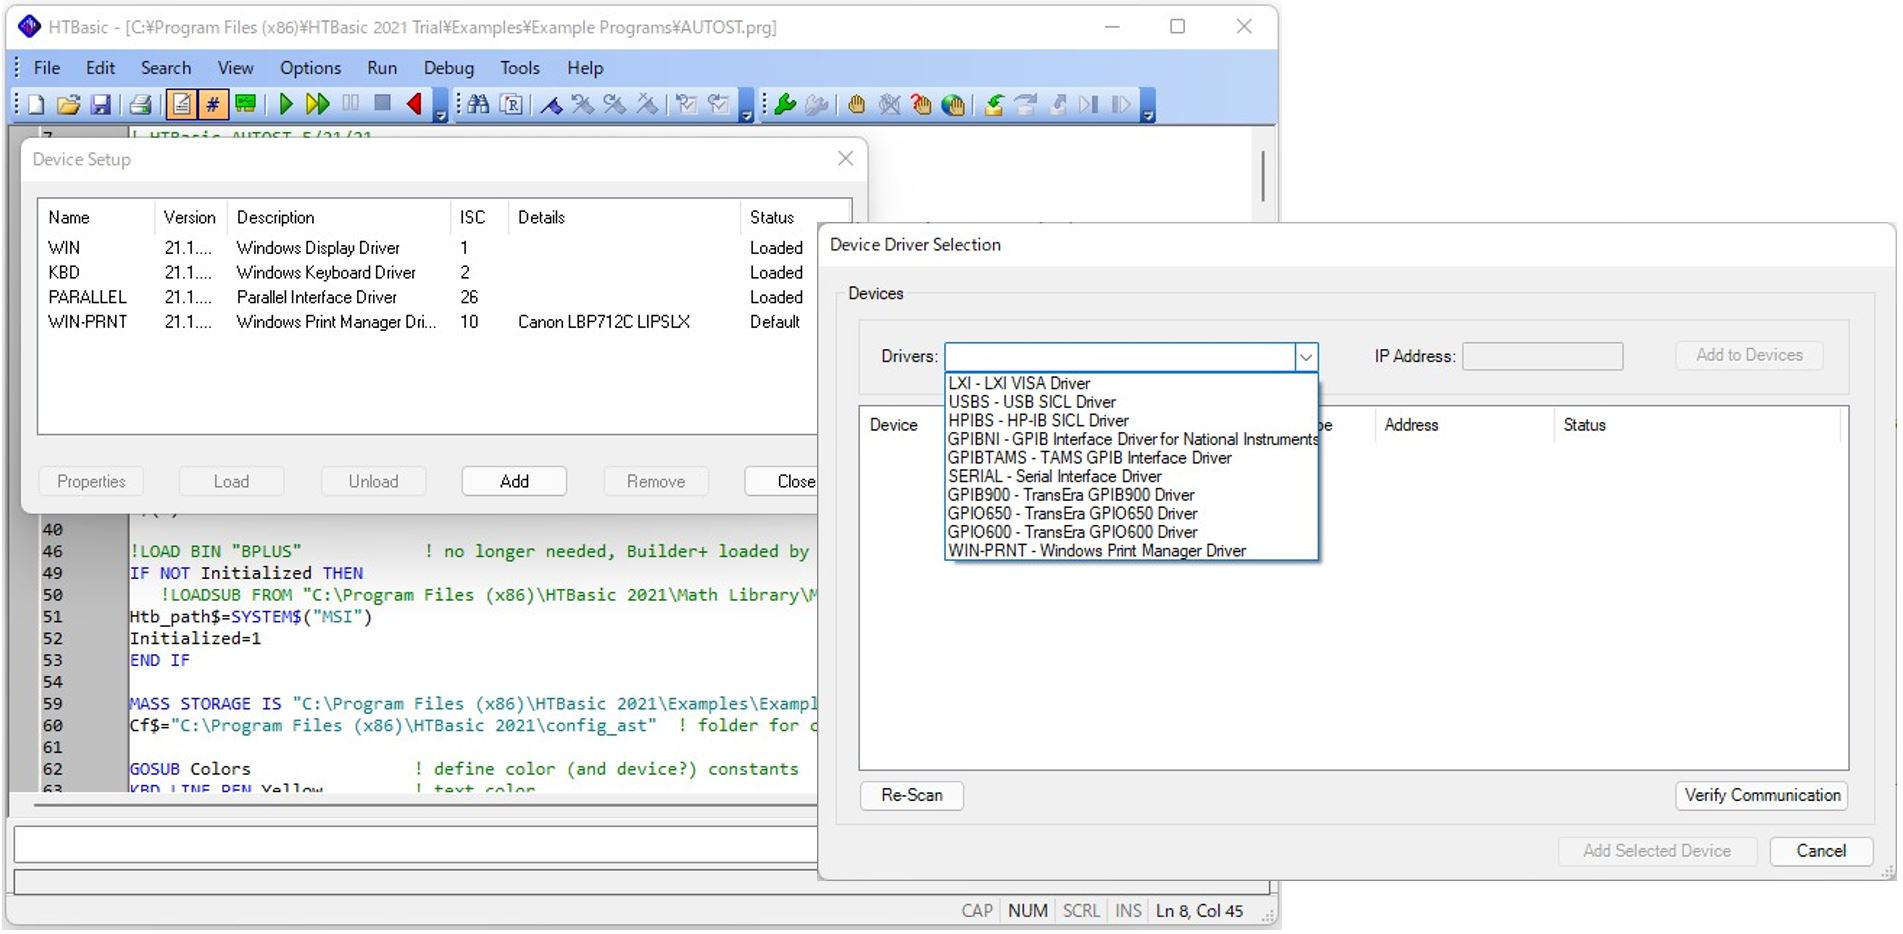Image resolution: width=1903 pixels, height=934 pixels.
Task: Expand the first toolbar's overflow arrow
Action: 440,105
